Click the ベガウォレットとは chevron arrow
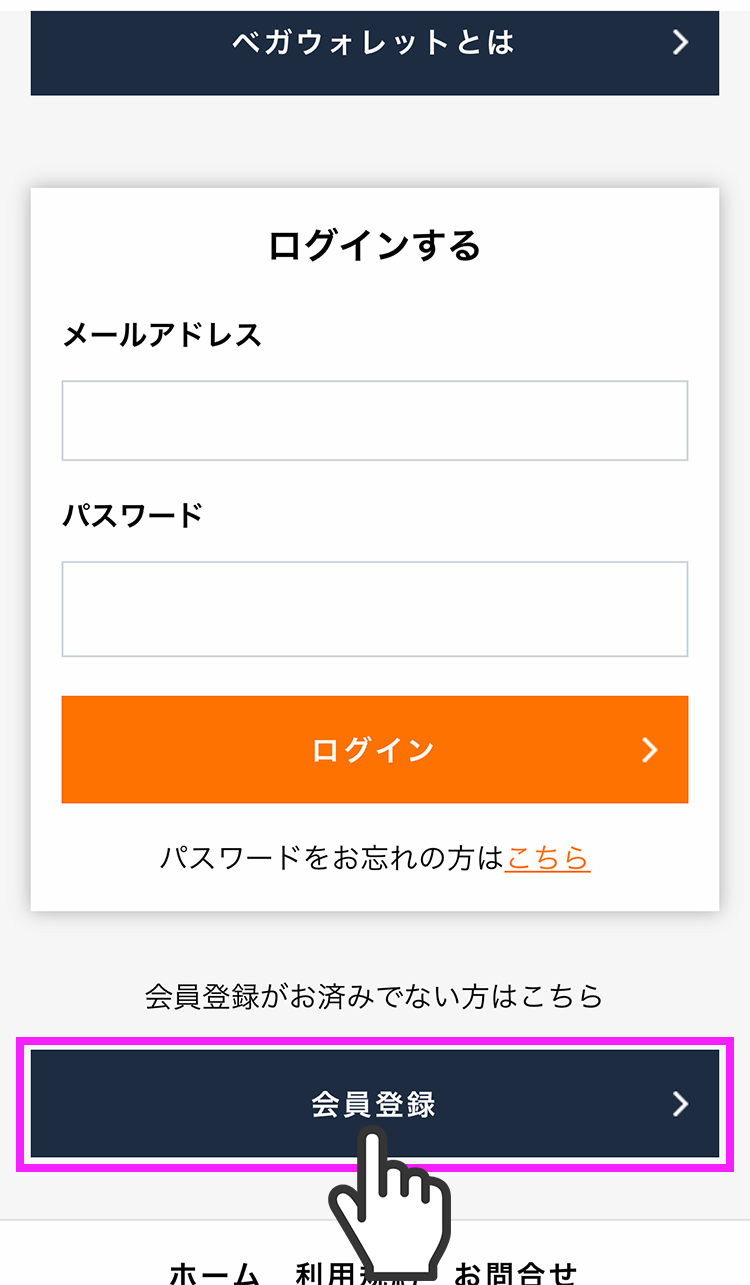This screenshot has width=750, height=1285. 680,42
